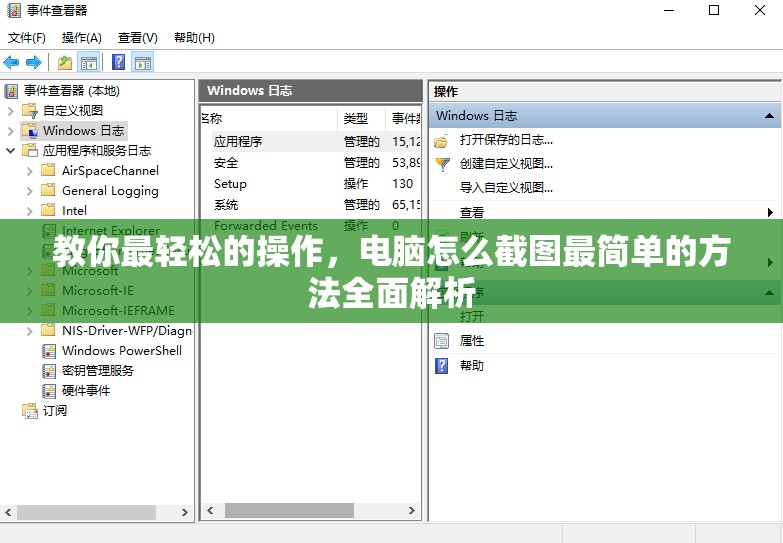Click the General Logging folder icon
The height and width of the screenshot is (543, 783).
48,190
